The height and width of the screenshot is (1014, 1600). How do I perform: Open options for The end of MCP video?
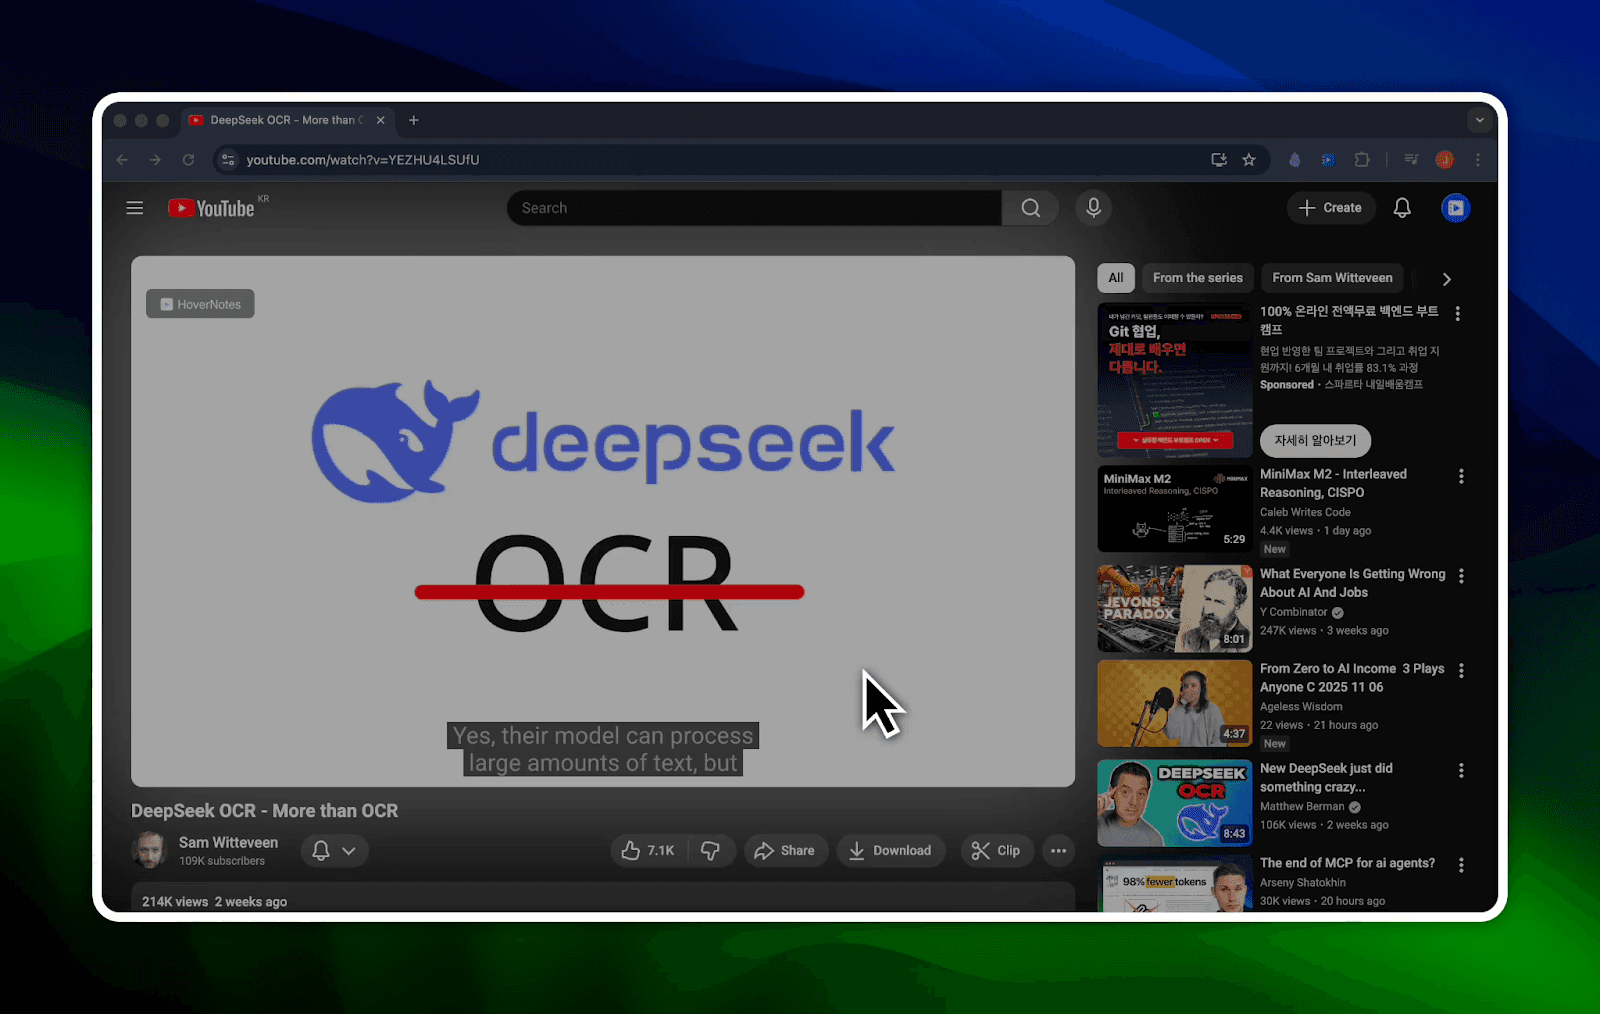[x=1461, y=865]
